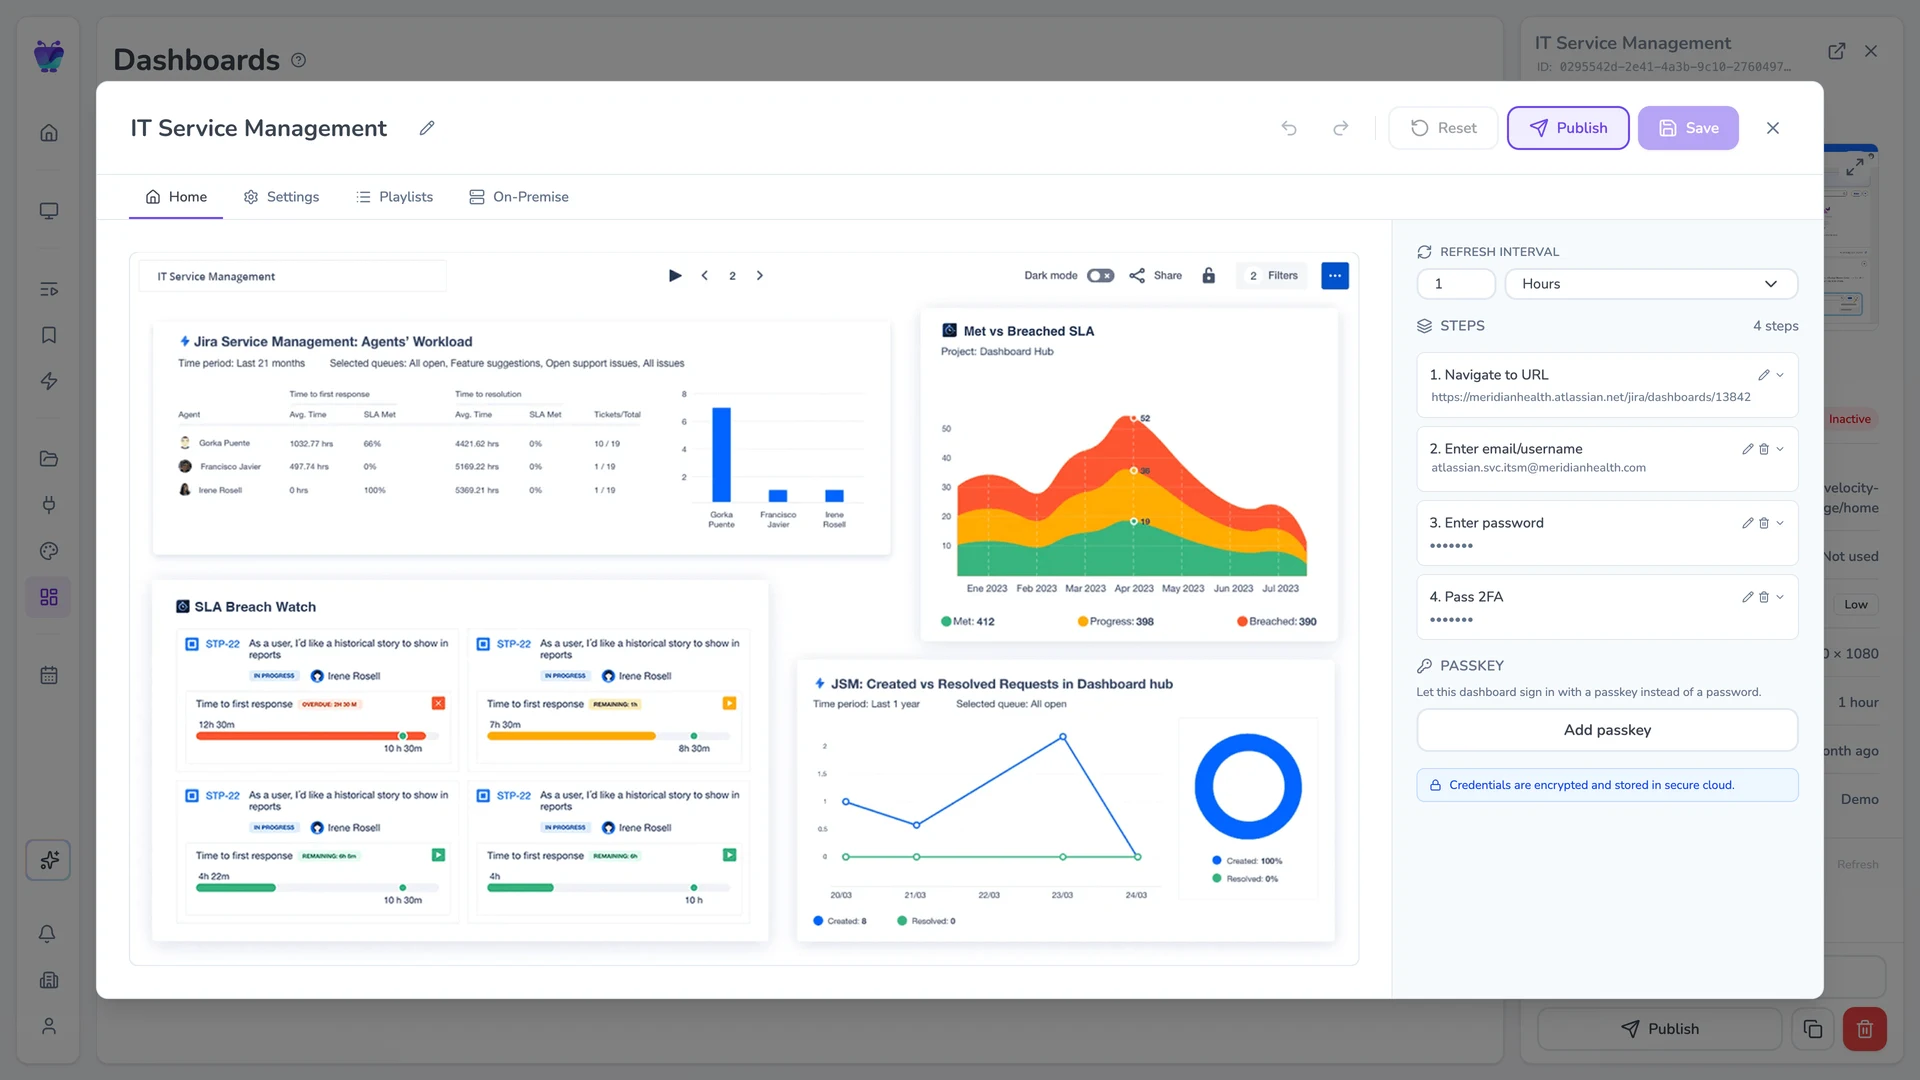
Task: Expand the Enter password step chevron
Action: (1780, 523)
